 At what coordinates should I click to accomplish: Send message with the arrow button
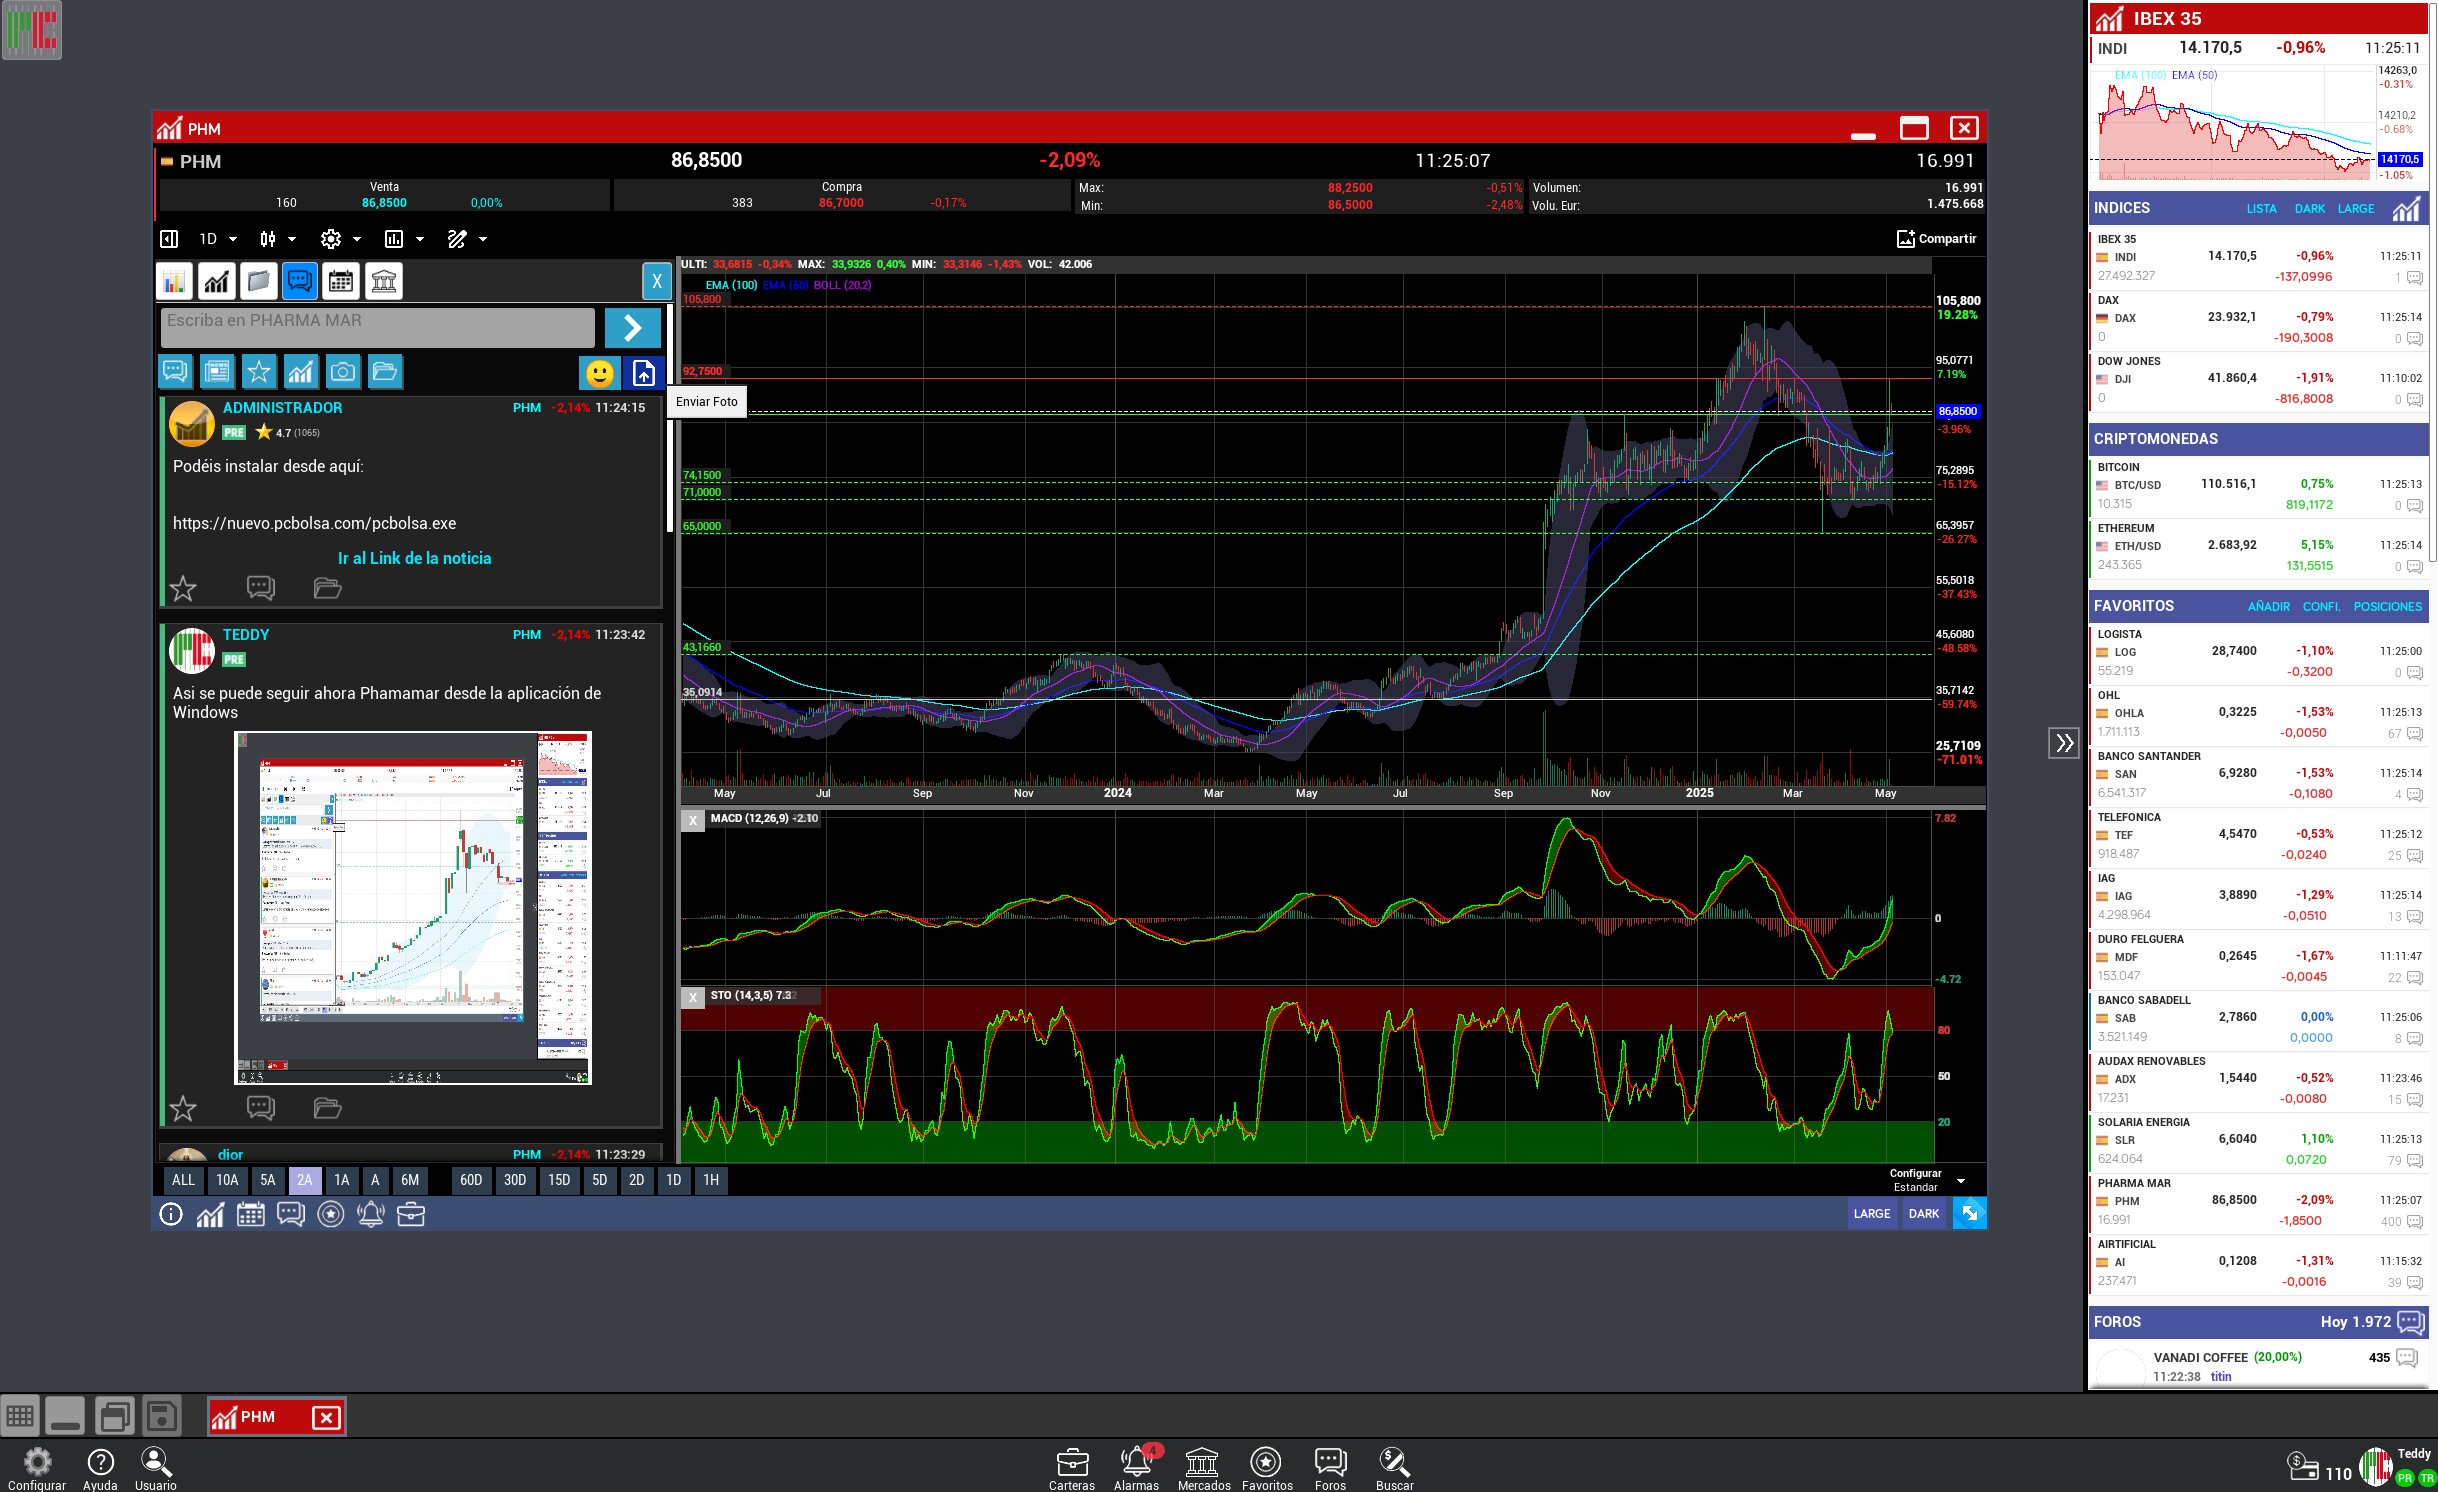coord(632,328)
